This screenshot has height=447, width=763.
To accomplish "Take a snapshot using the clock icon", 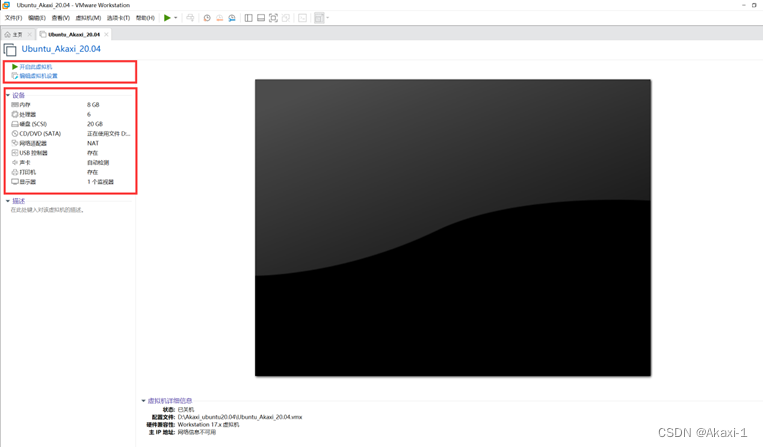I will tap(207, 18).
